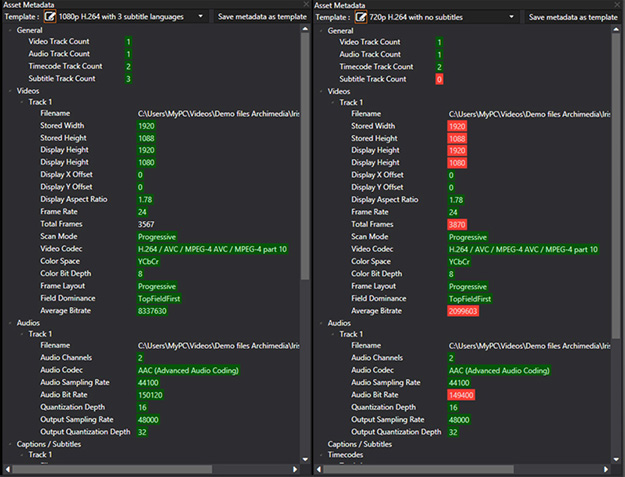Collapse Captions / Subtitles in the 1080p panel
Image resolution: width=625 pixels, height=477 pixels.
(9, 443)
